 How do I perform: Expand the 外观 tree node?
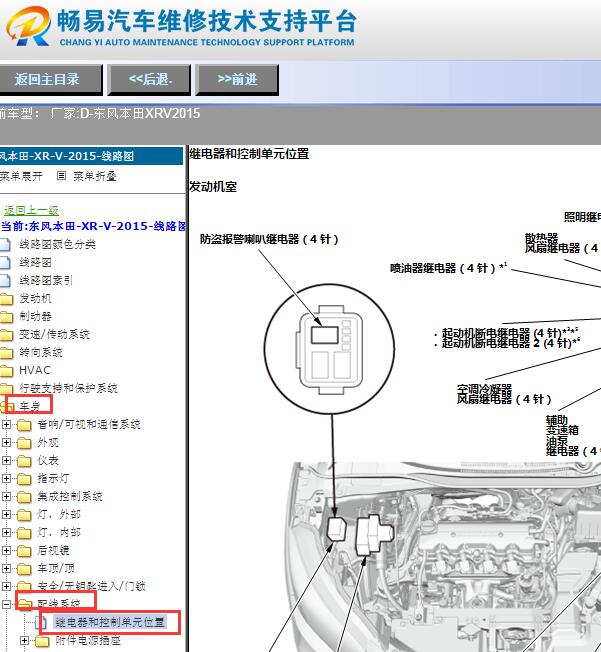click(6, 442)
